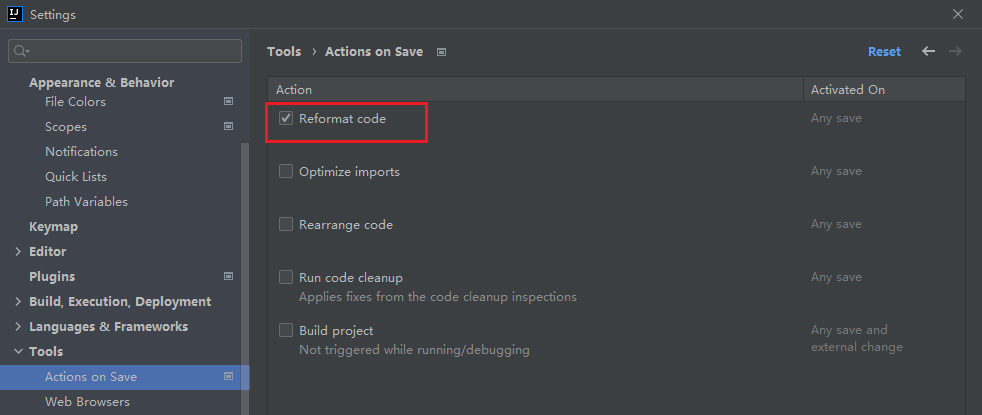Screen dimensions: 982x415
Task: Click the Reset link
Action: click(884, 52)
